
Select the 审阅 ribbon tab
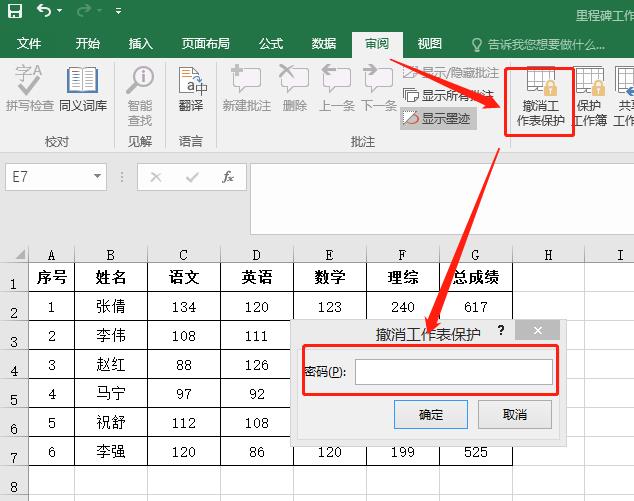[x=377, y=44]
